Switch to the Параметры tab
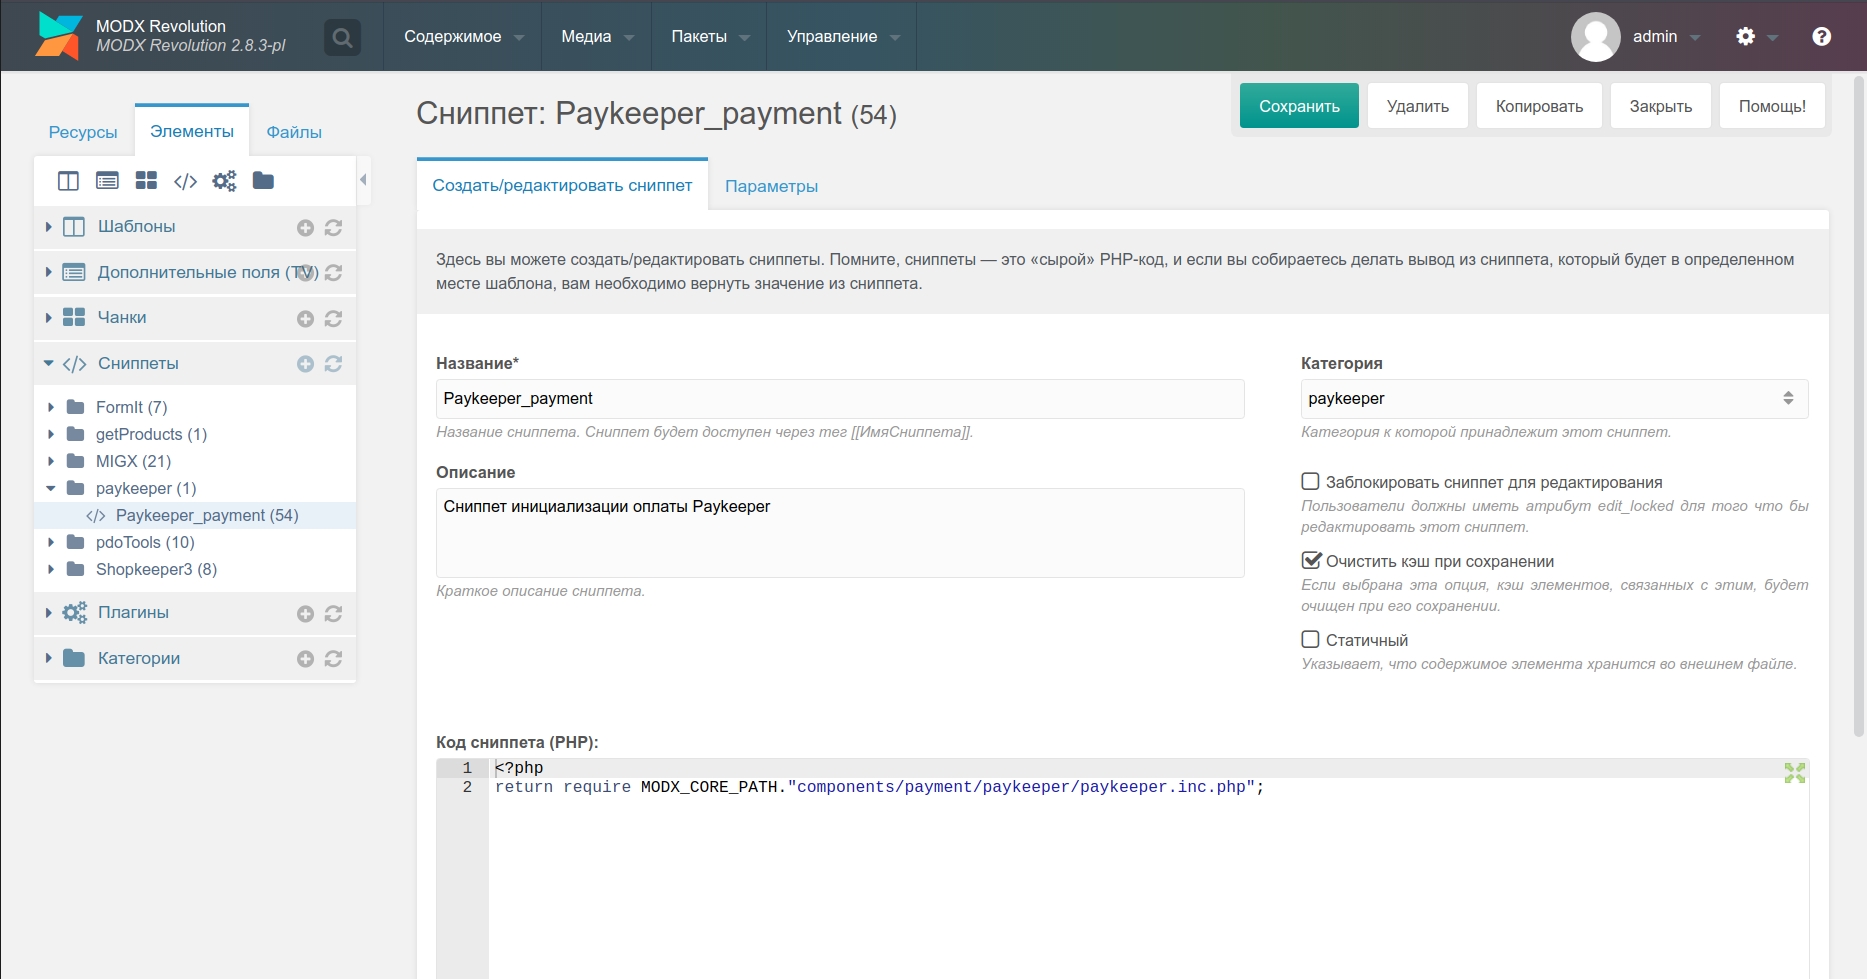Screen dimensions: 1867x979 pos(771,186)
